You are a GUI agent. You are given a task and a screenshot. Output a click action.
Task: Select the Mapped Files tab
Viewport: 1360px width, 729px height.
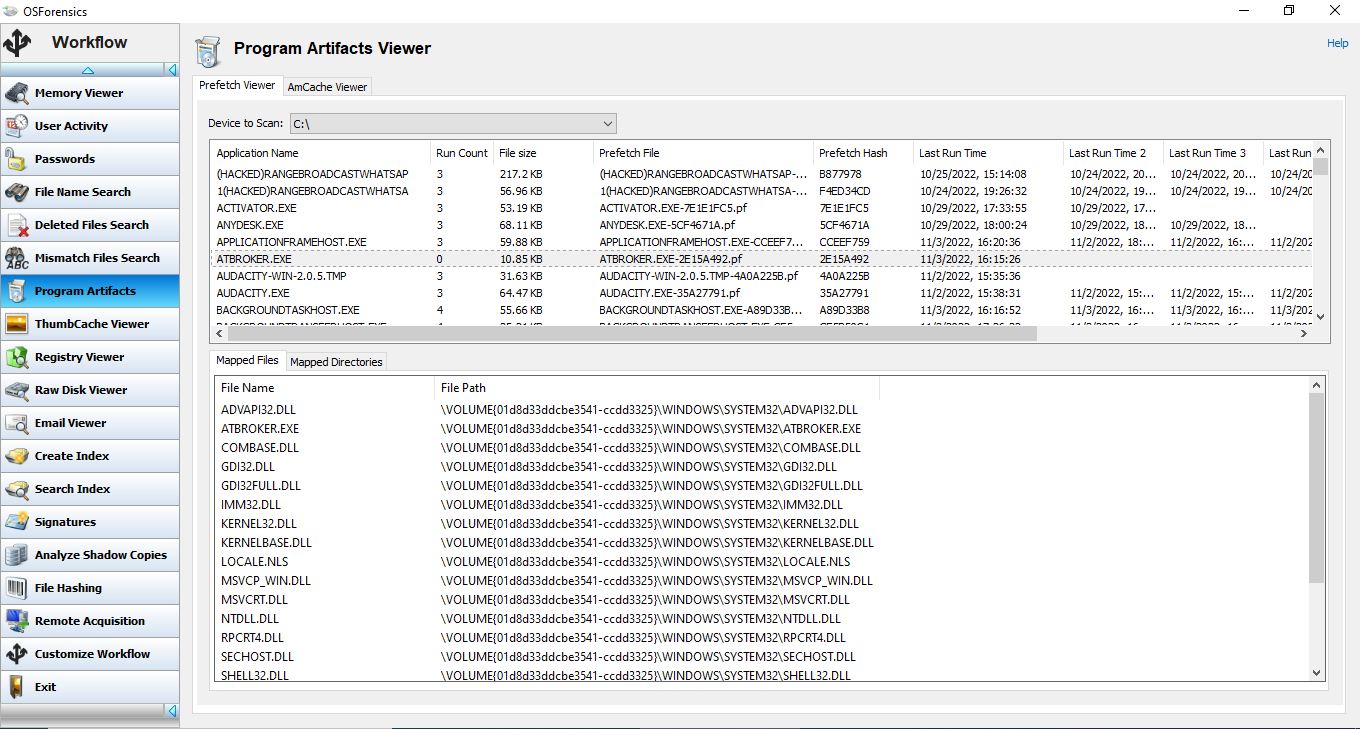click(x=248, y=360)
